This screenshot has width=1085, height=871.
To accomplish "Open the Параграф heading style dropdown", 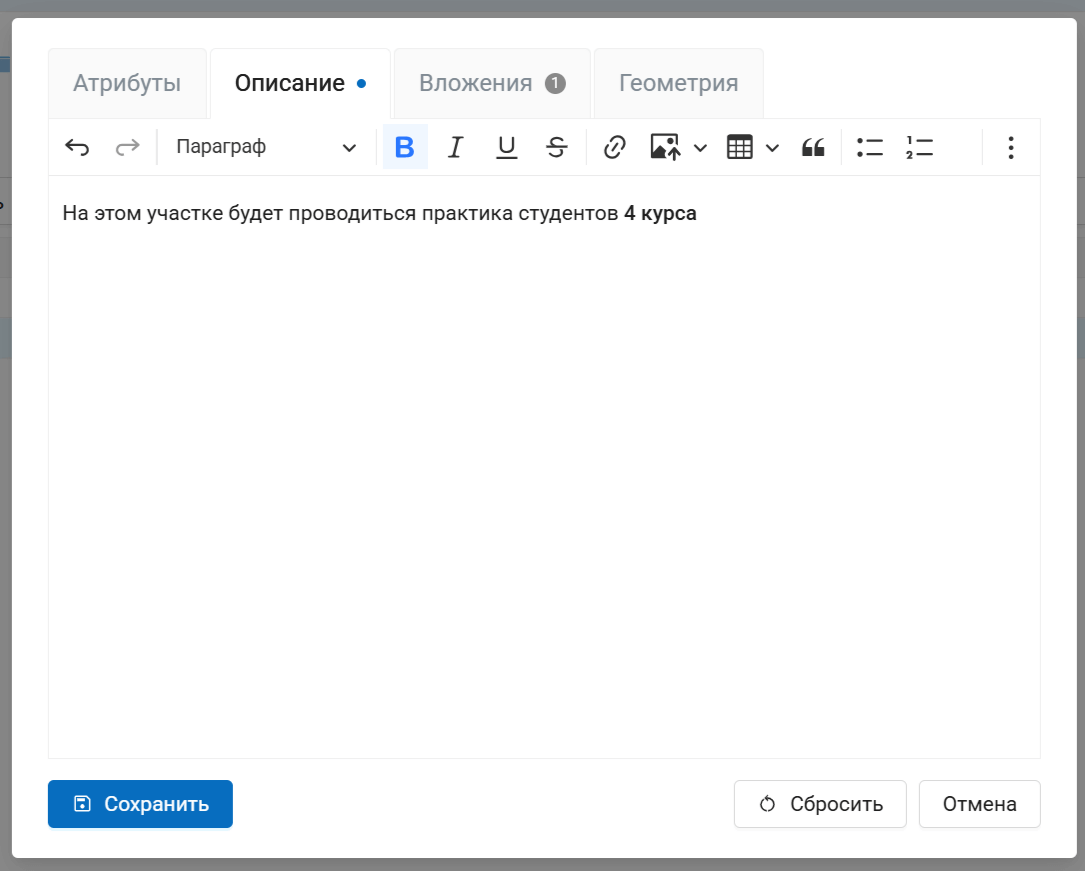I will pos(266,148).
